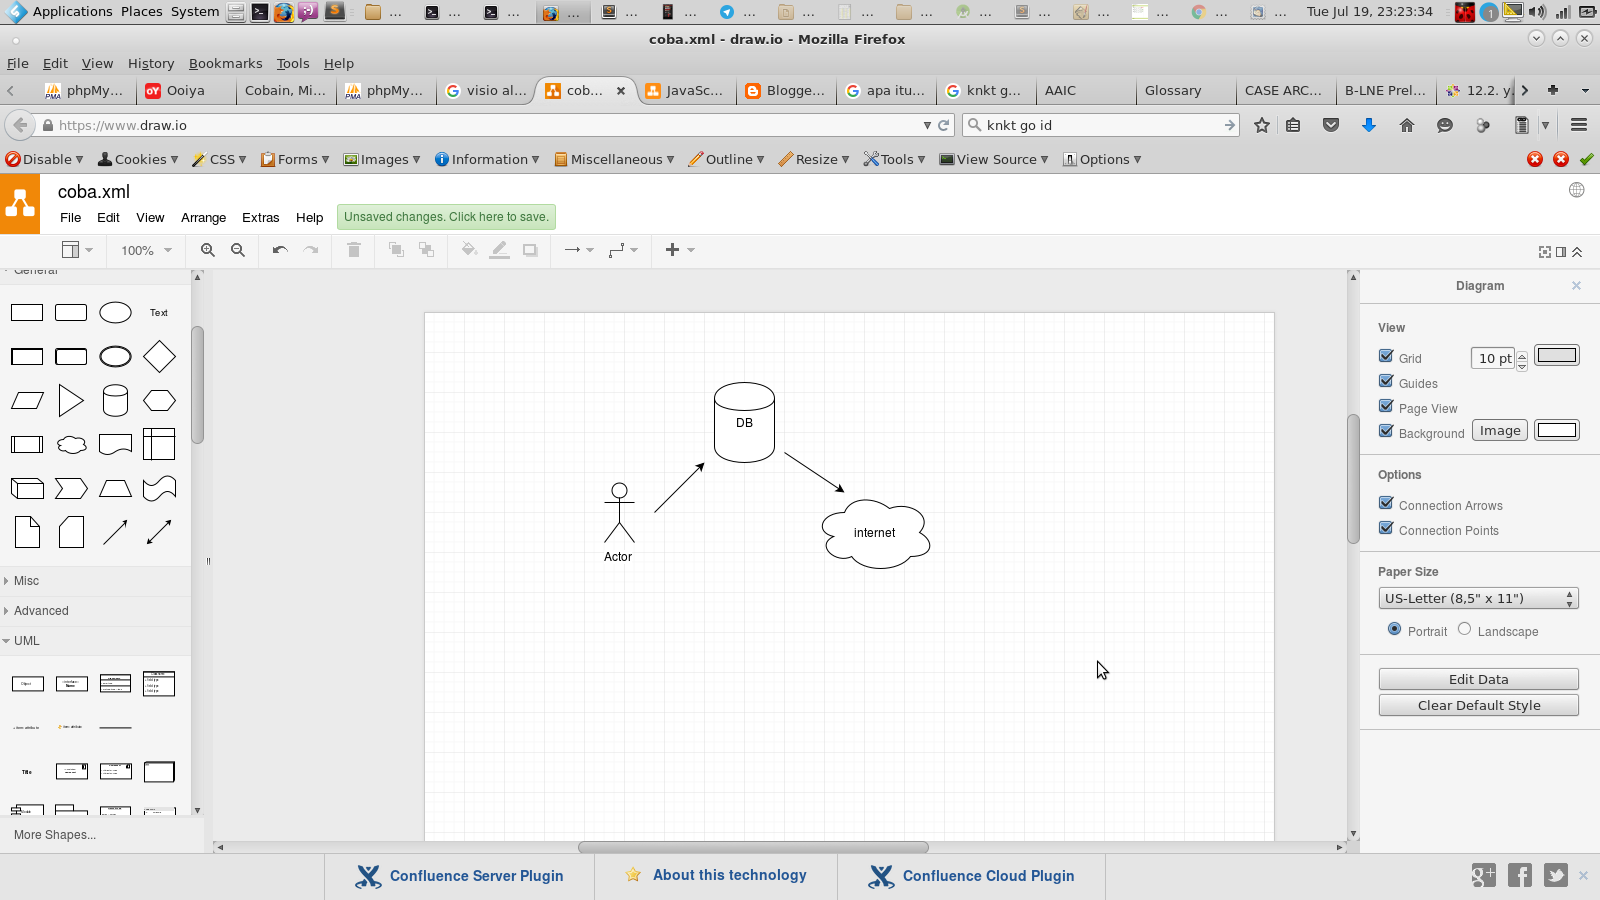
Task: Collapse the Advanced shapes section
Action: 41,610
